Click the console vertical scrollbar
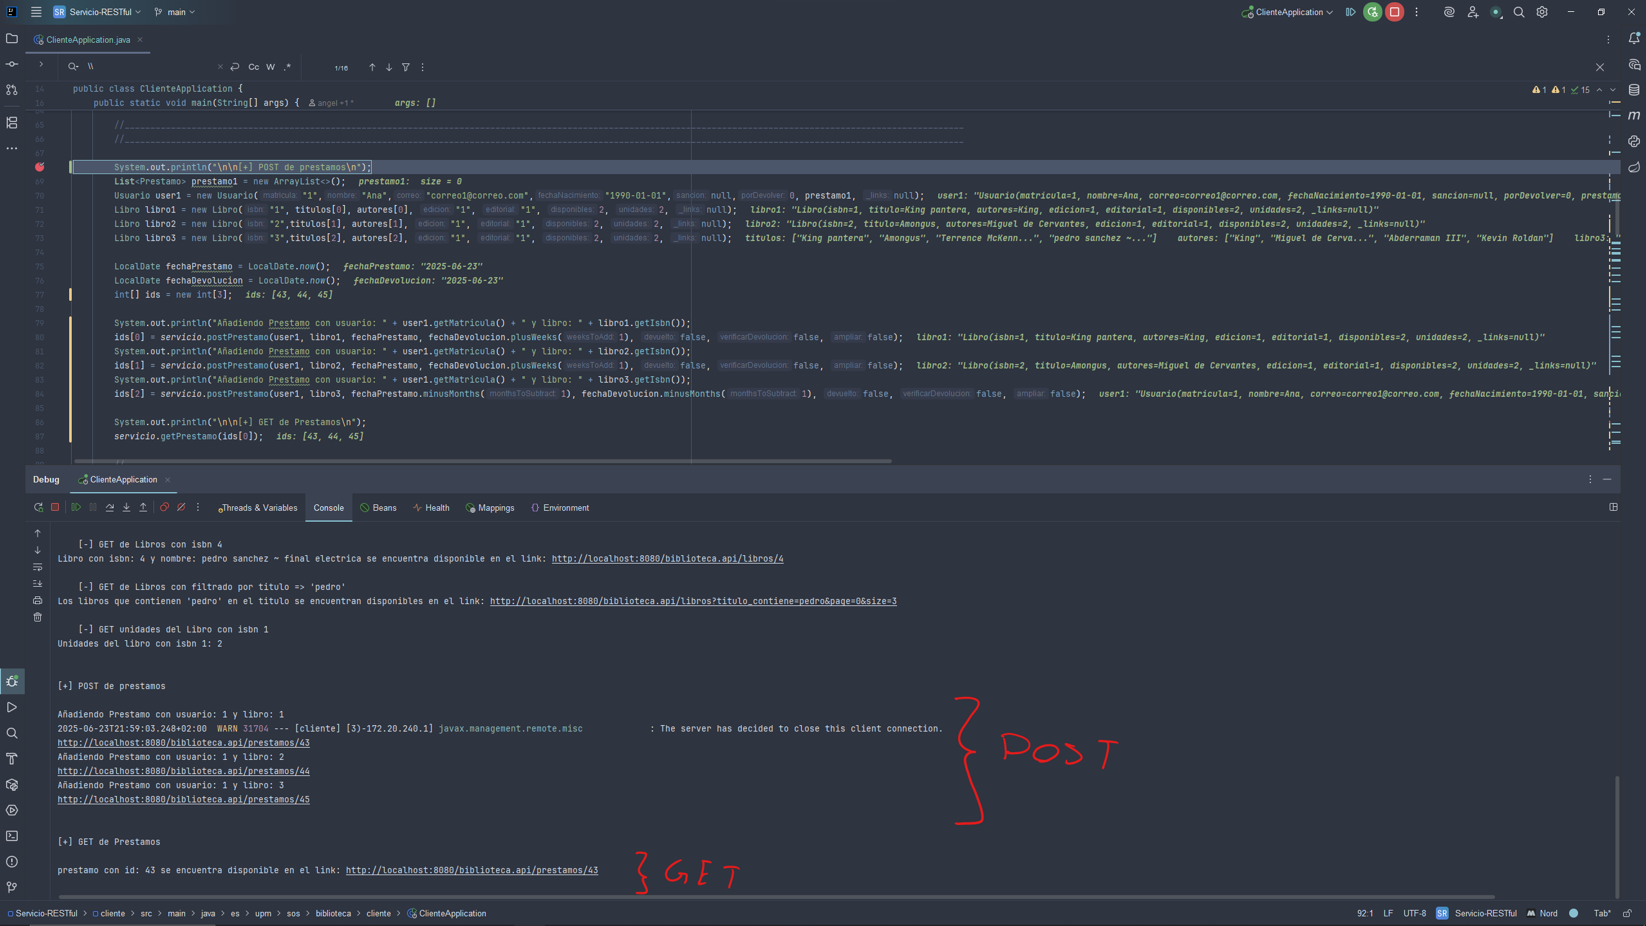This screenshot has width=1646, height=926. tap(1617, 836)
